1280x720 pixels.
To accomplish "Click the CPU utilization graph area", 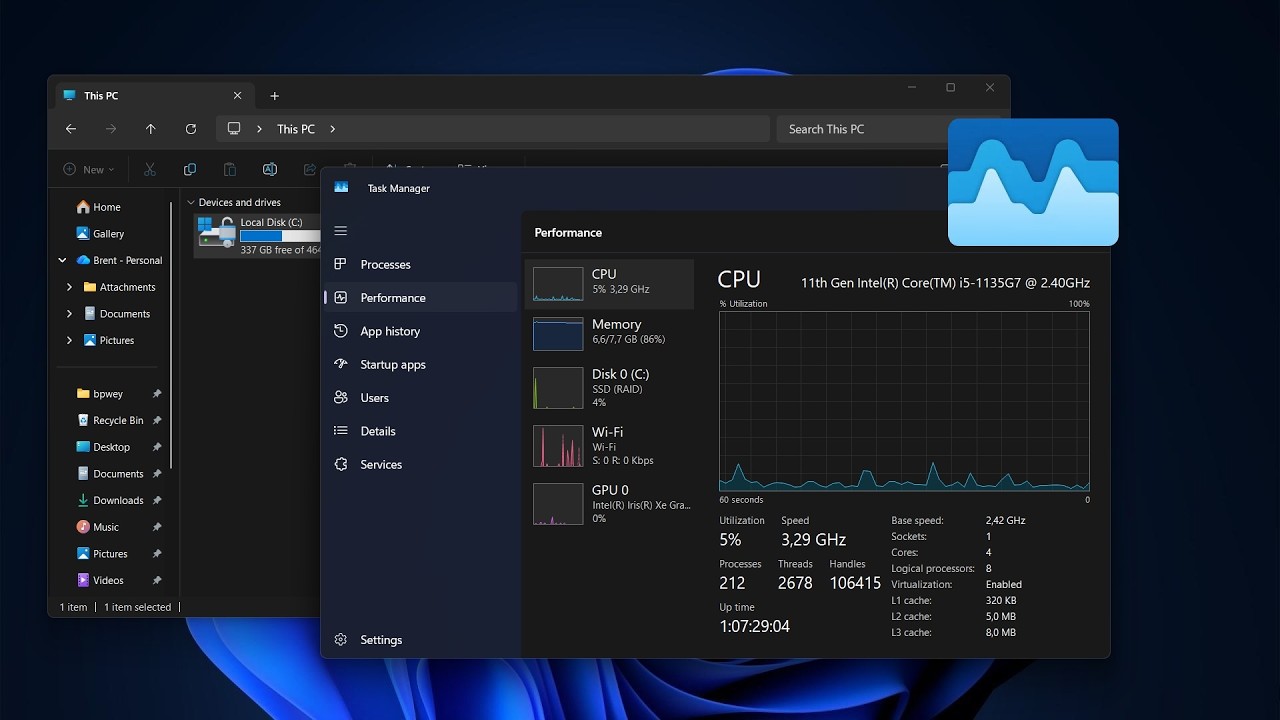I will coord(904,401).
